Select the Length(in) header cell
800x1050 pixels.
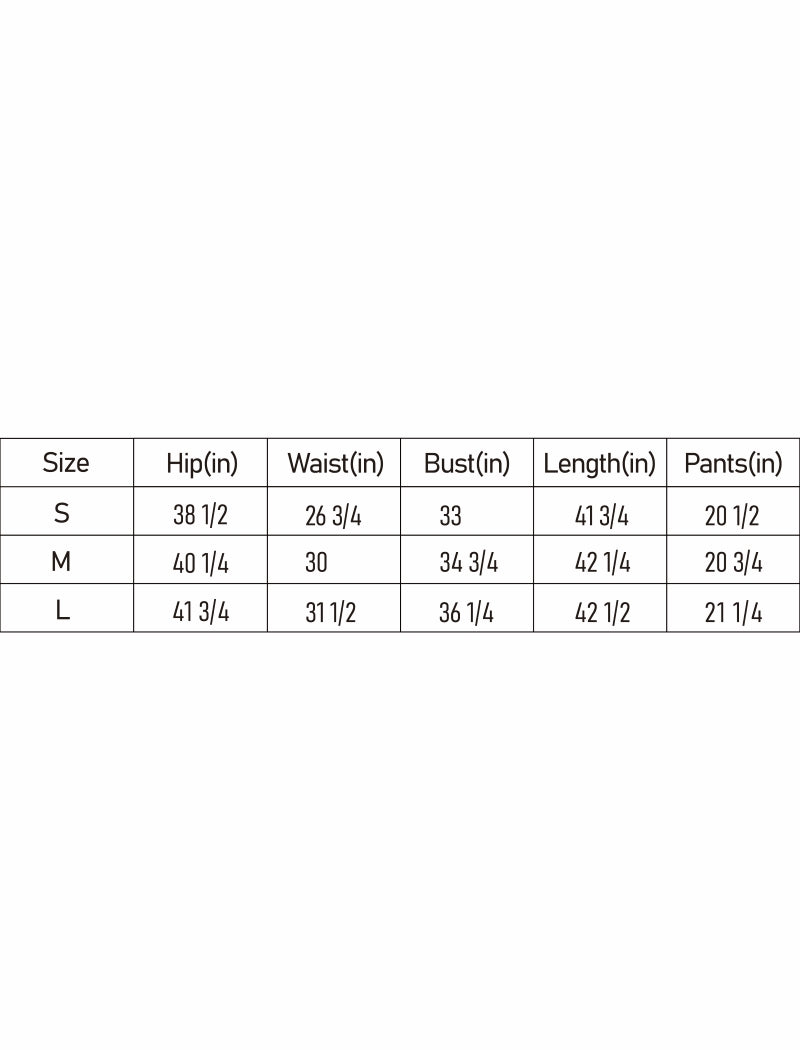(x=600, y=464)
